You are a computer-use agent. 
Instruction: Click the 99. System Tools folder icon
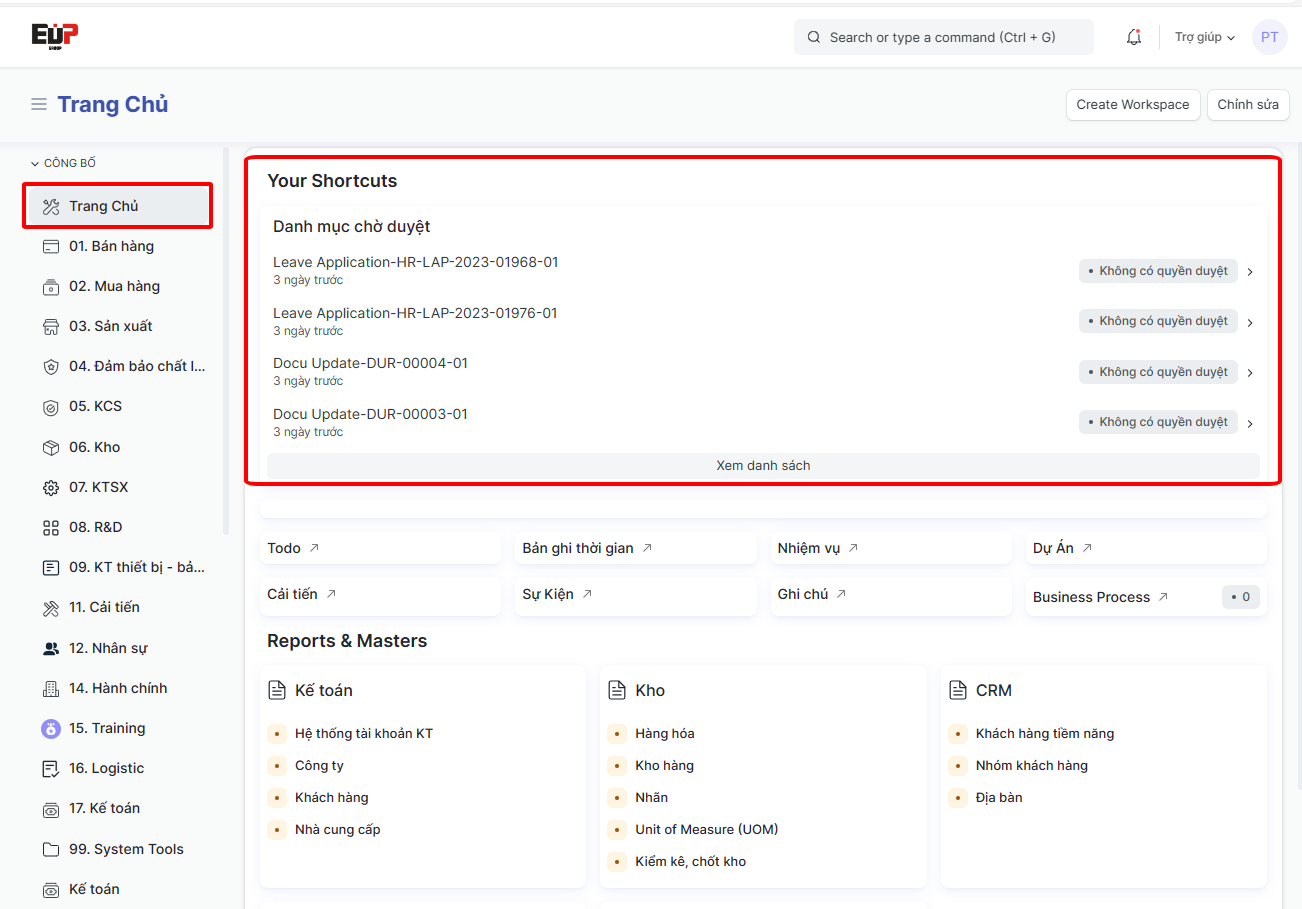[51, 849]
